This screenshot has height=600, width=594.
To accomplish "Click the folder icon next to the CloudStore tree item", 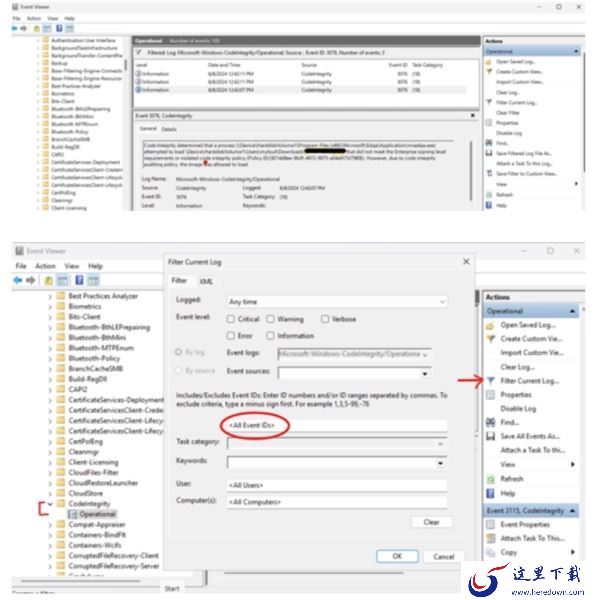I will (60, 493).
